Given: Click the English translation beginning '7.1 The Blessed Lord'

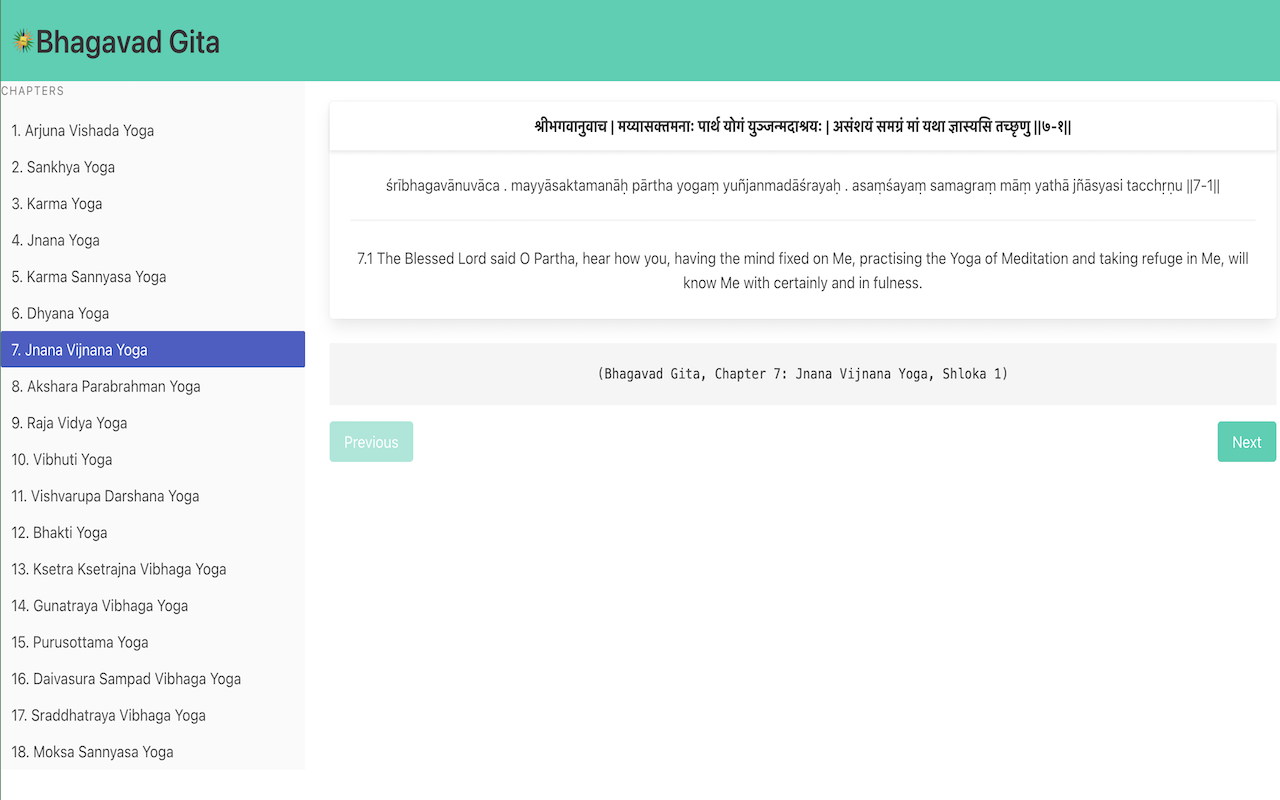Looking at the screenshot, I should click(803, 270).
